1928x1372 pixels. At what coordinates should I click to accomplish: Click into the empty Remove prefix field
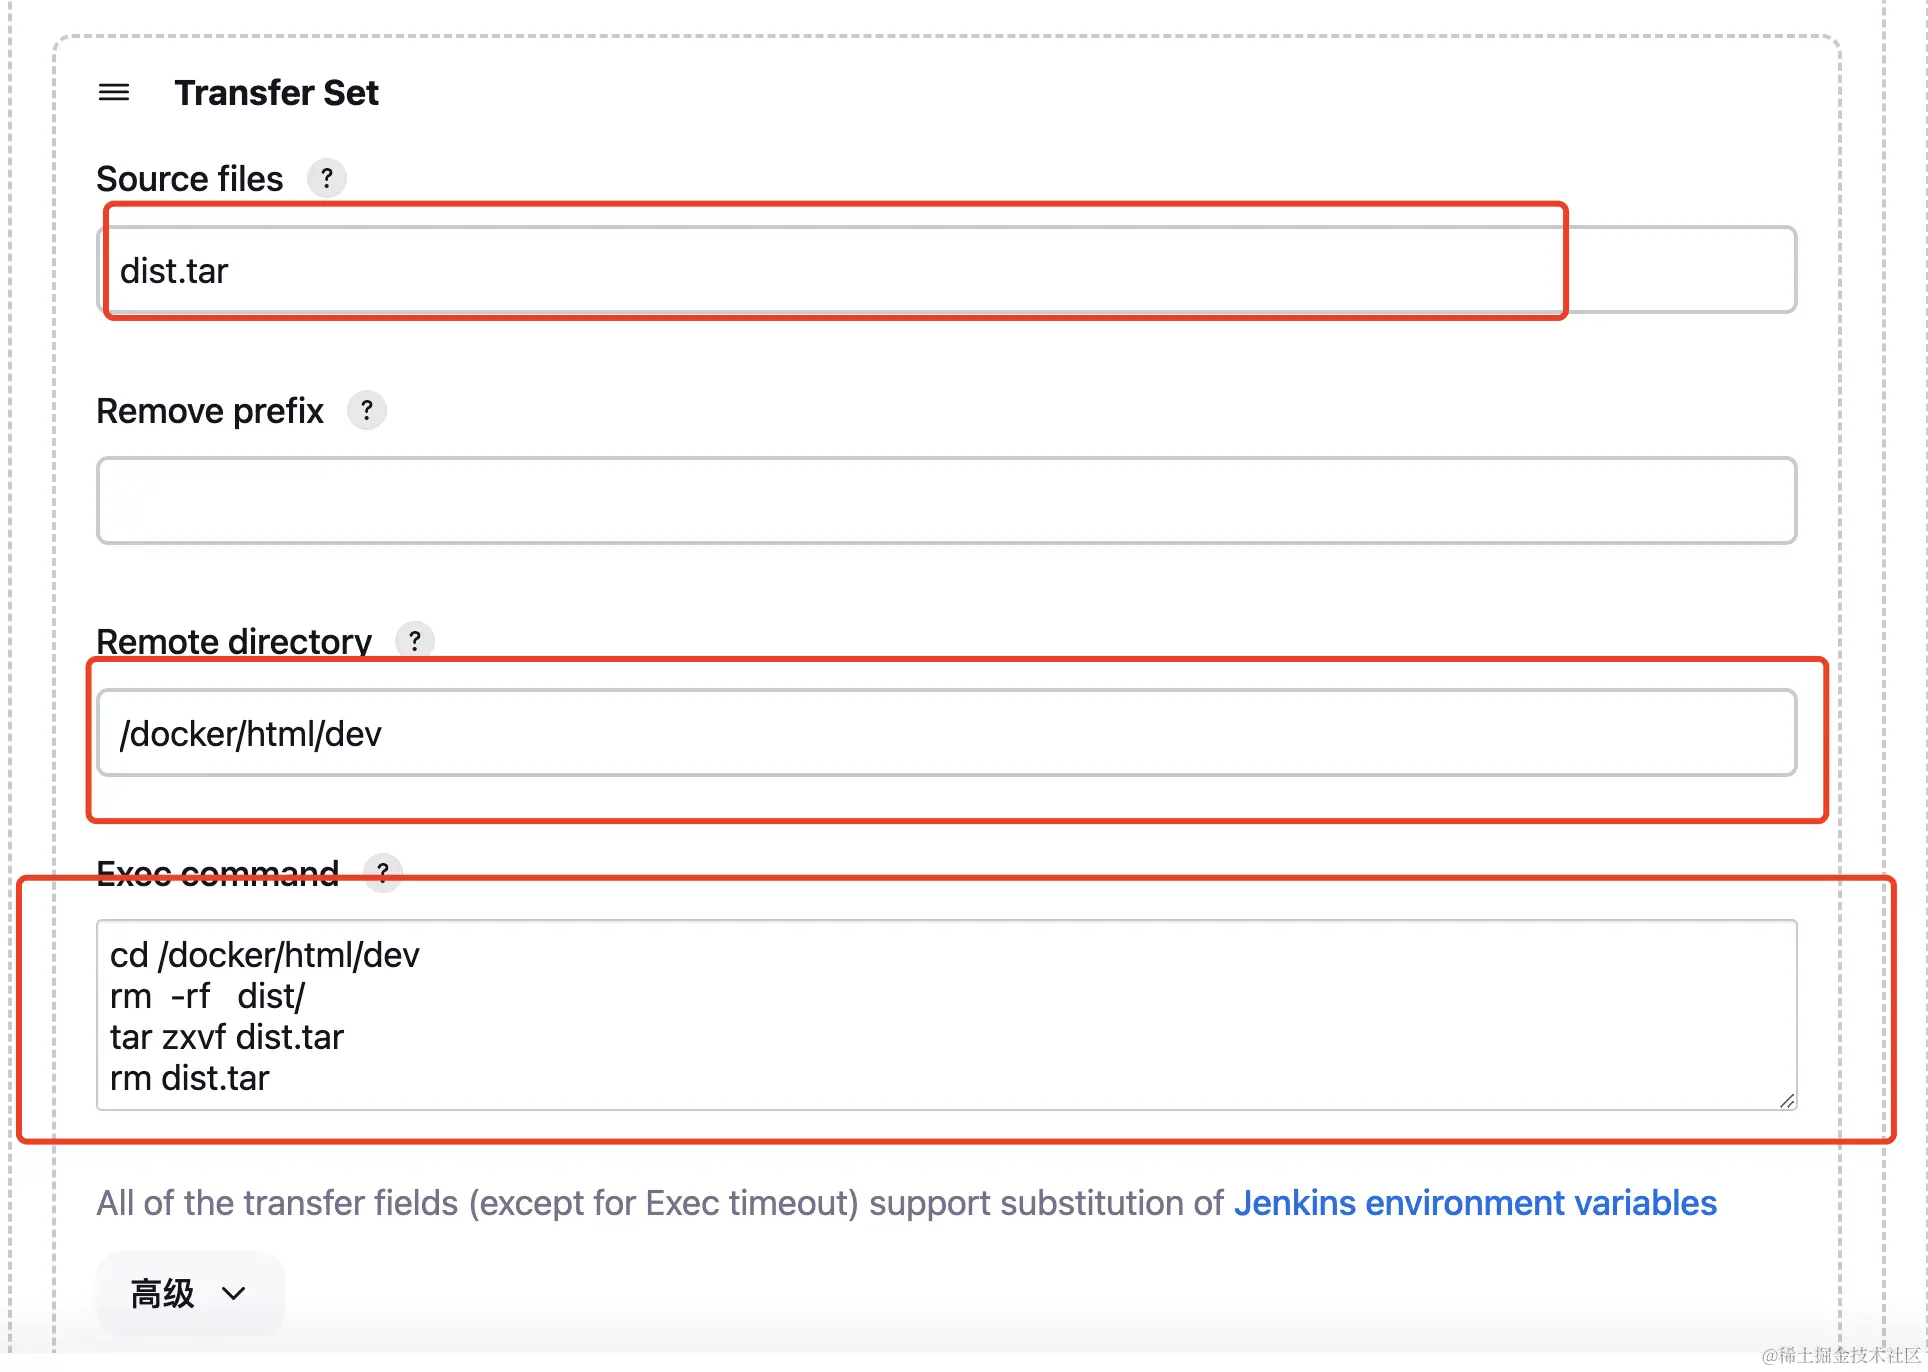[946, 501]
